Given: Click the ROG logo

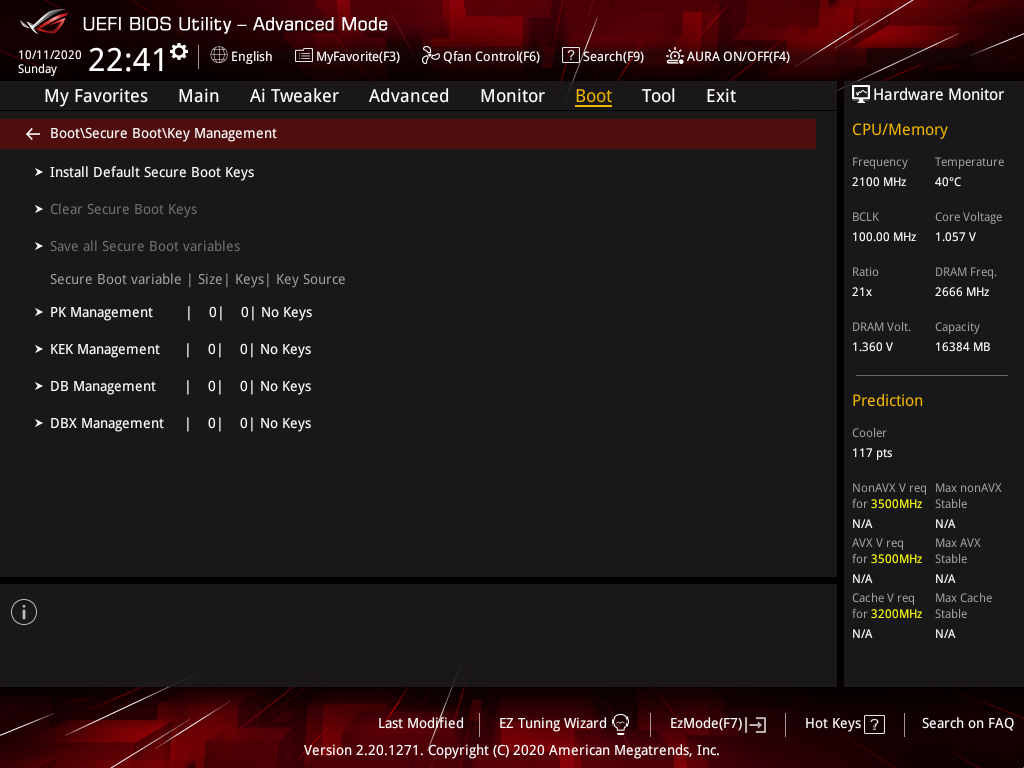Looking at the screenshot, I should [44, 23].
